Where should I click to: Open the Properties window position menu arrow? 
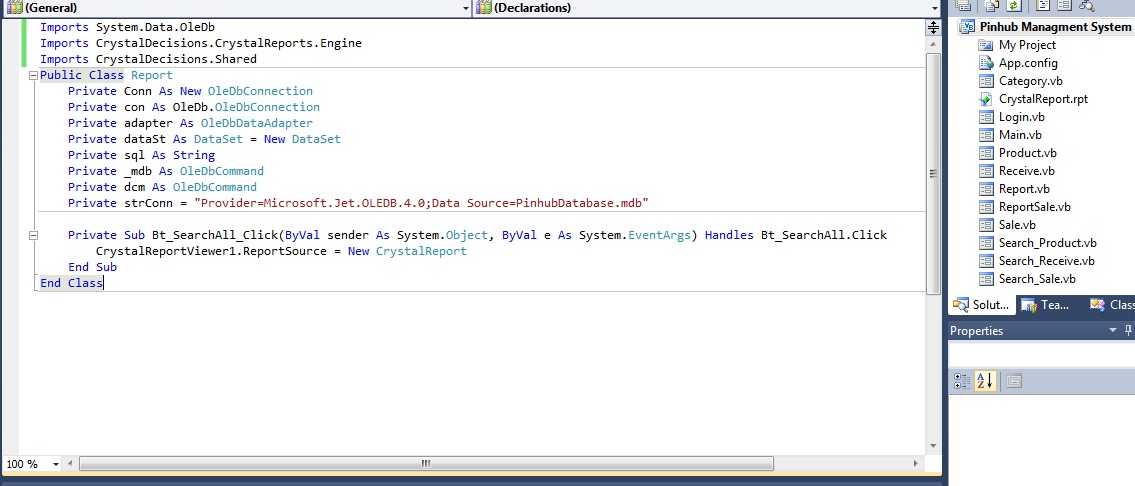1113,330
